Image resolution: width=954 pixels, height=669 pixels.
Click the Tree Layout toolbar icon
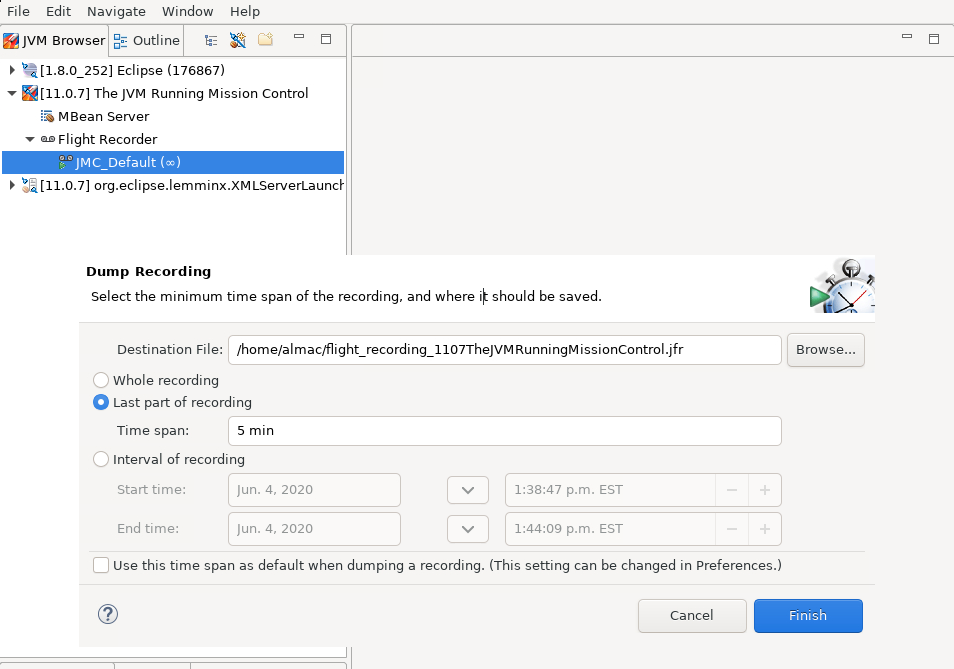point(211,40)
